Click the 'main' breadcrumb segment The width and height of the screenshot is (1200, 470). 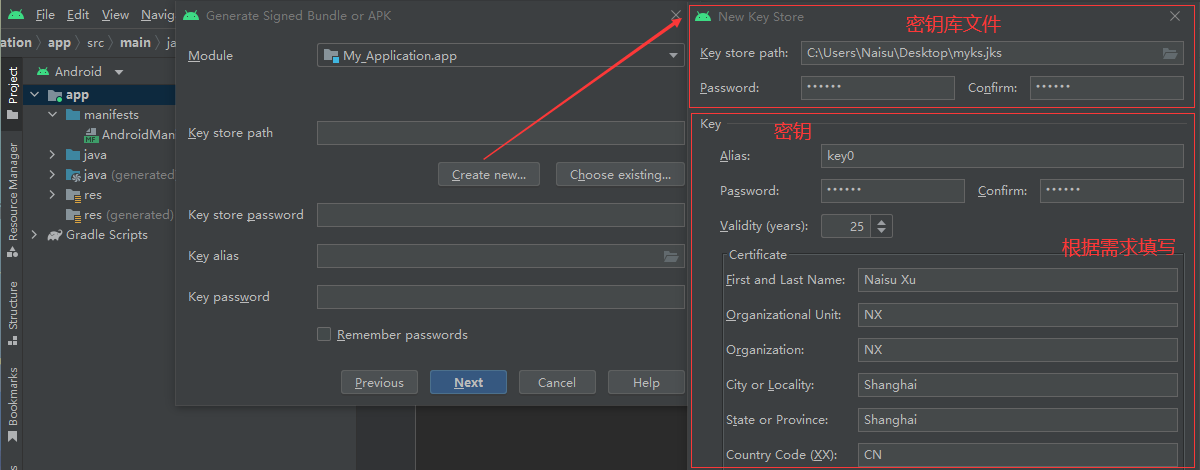(x=135, y=43)
